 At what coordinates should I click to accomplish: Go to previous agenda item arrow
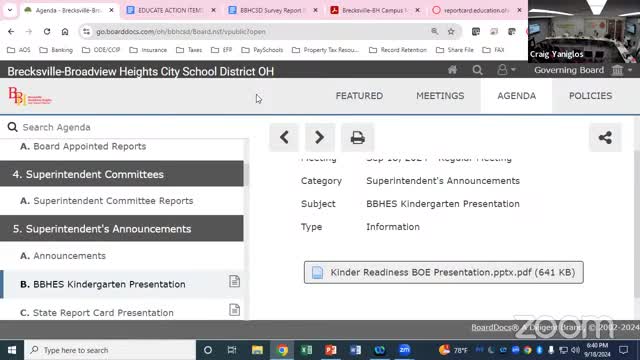284,138
